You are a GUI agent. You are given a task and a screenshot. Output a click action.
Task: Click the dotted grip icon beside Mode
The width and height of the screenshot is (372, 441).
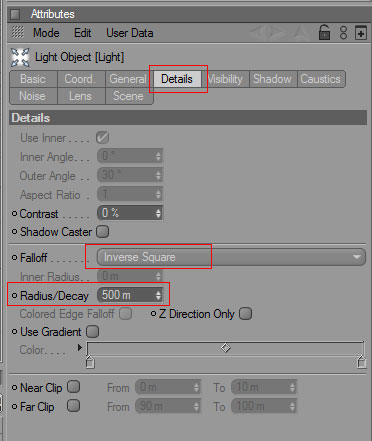tap(18, 32)
